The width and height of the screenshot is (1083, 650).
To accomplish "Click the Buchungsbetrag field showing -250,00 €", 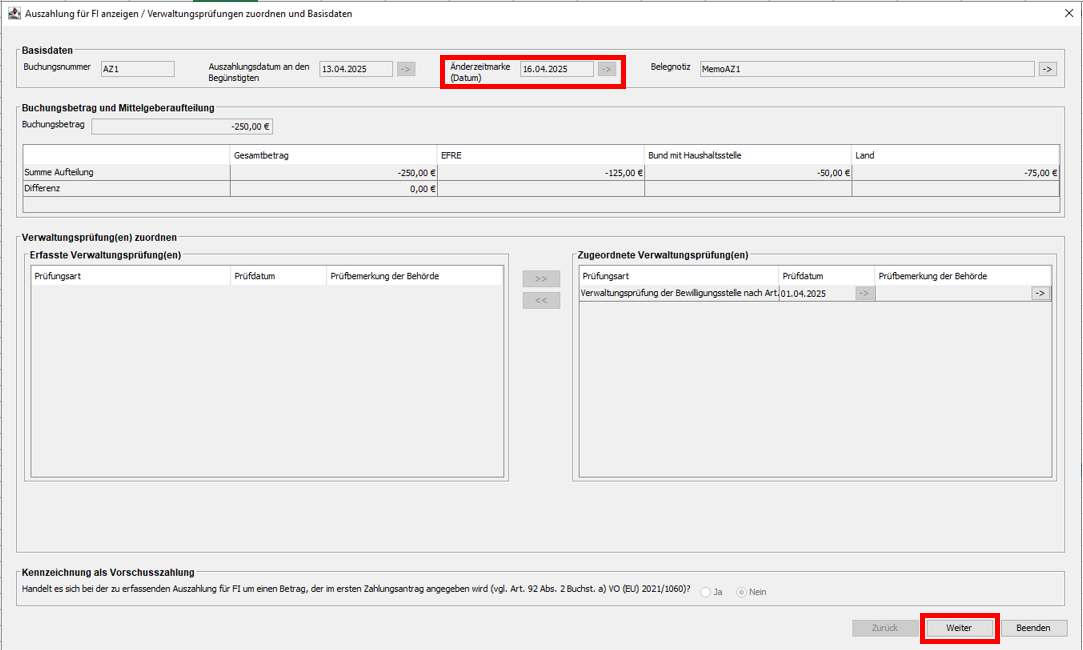I will coord(181,126).
